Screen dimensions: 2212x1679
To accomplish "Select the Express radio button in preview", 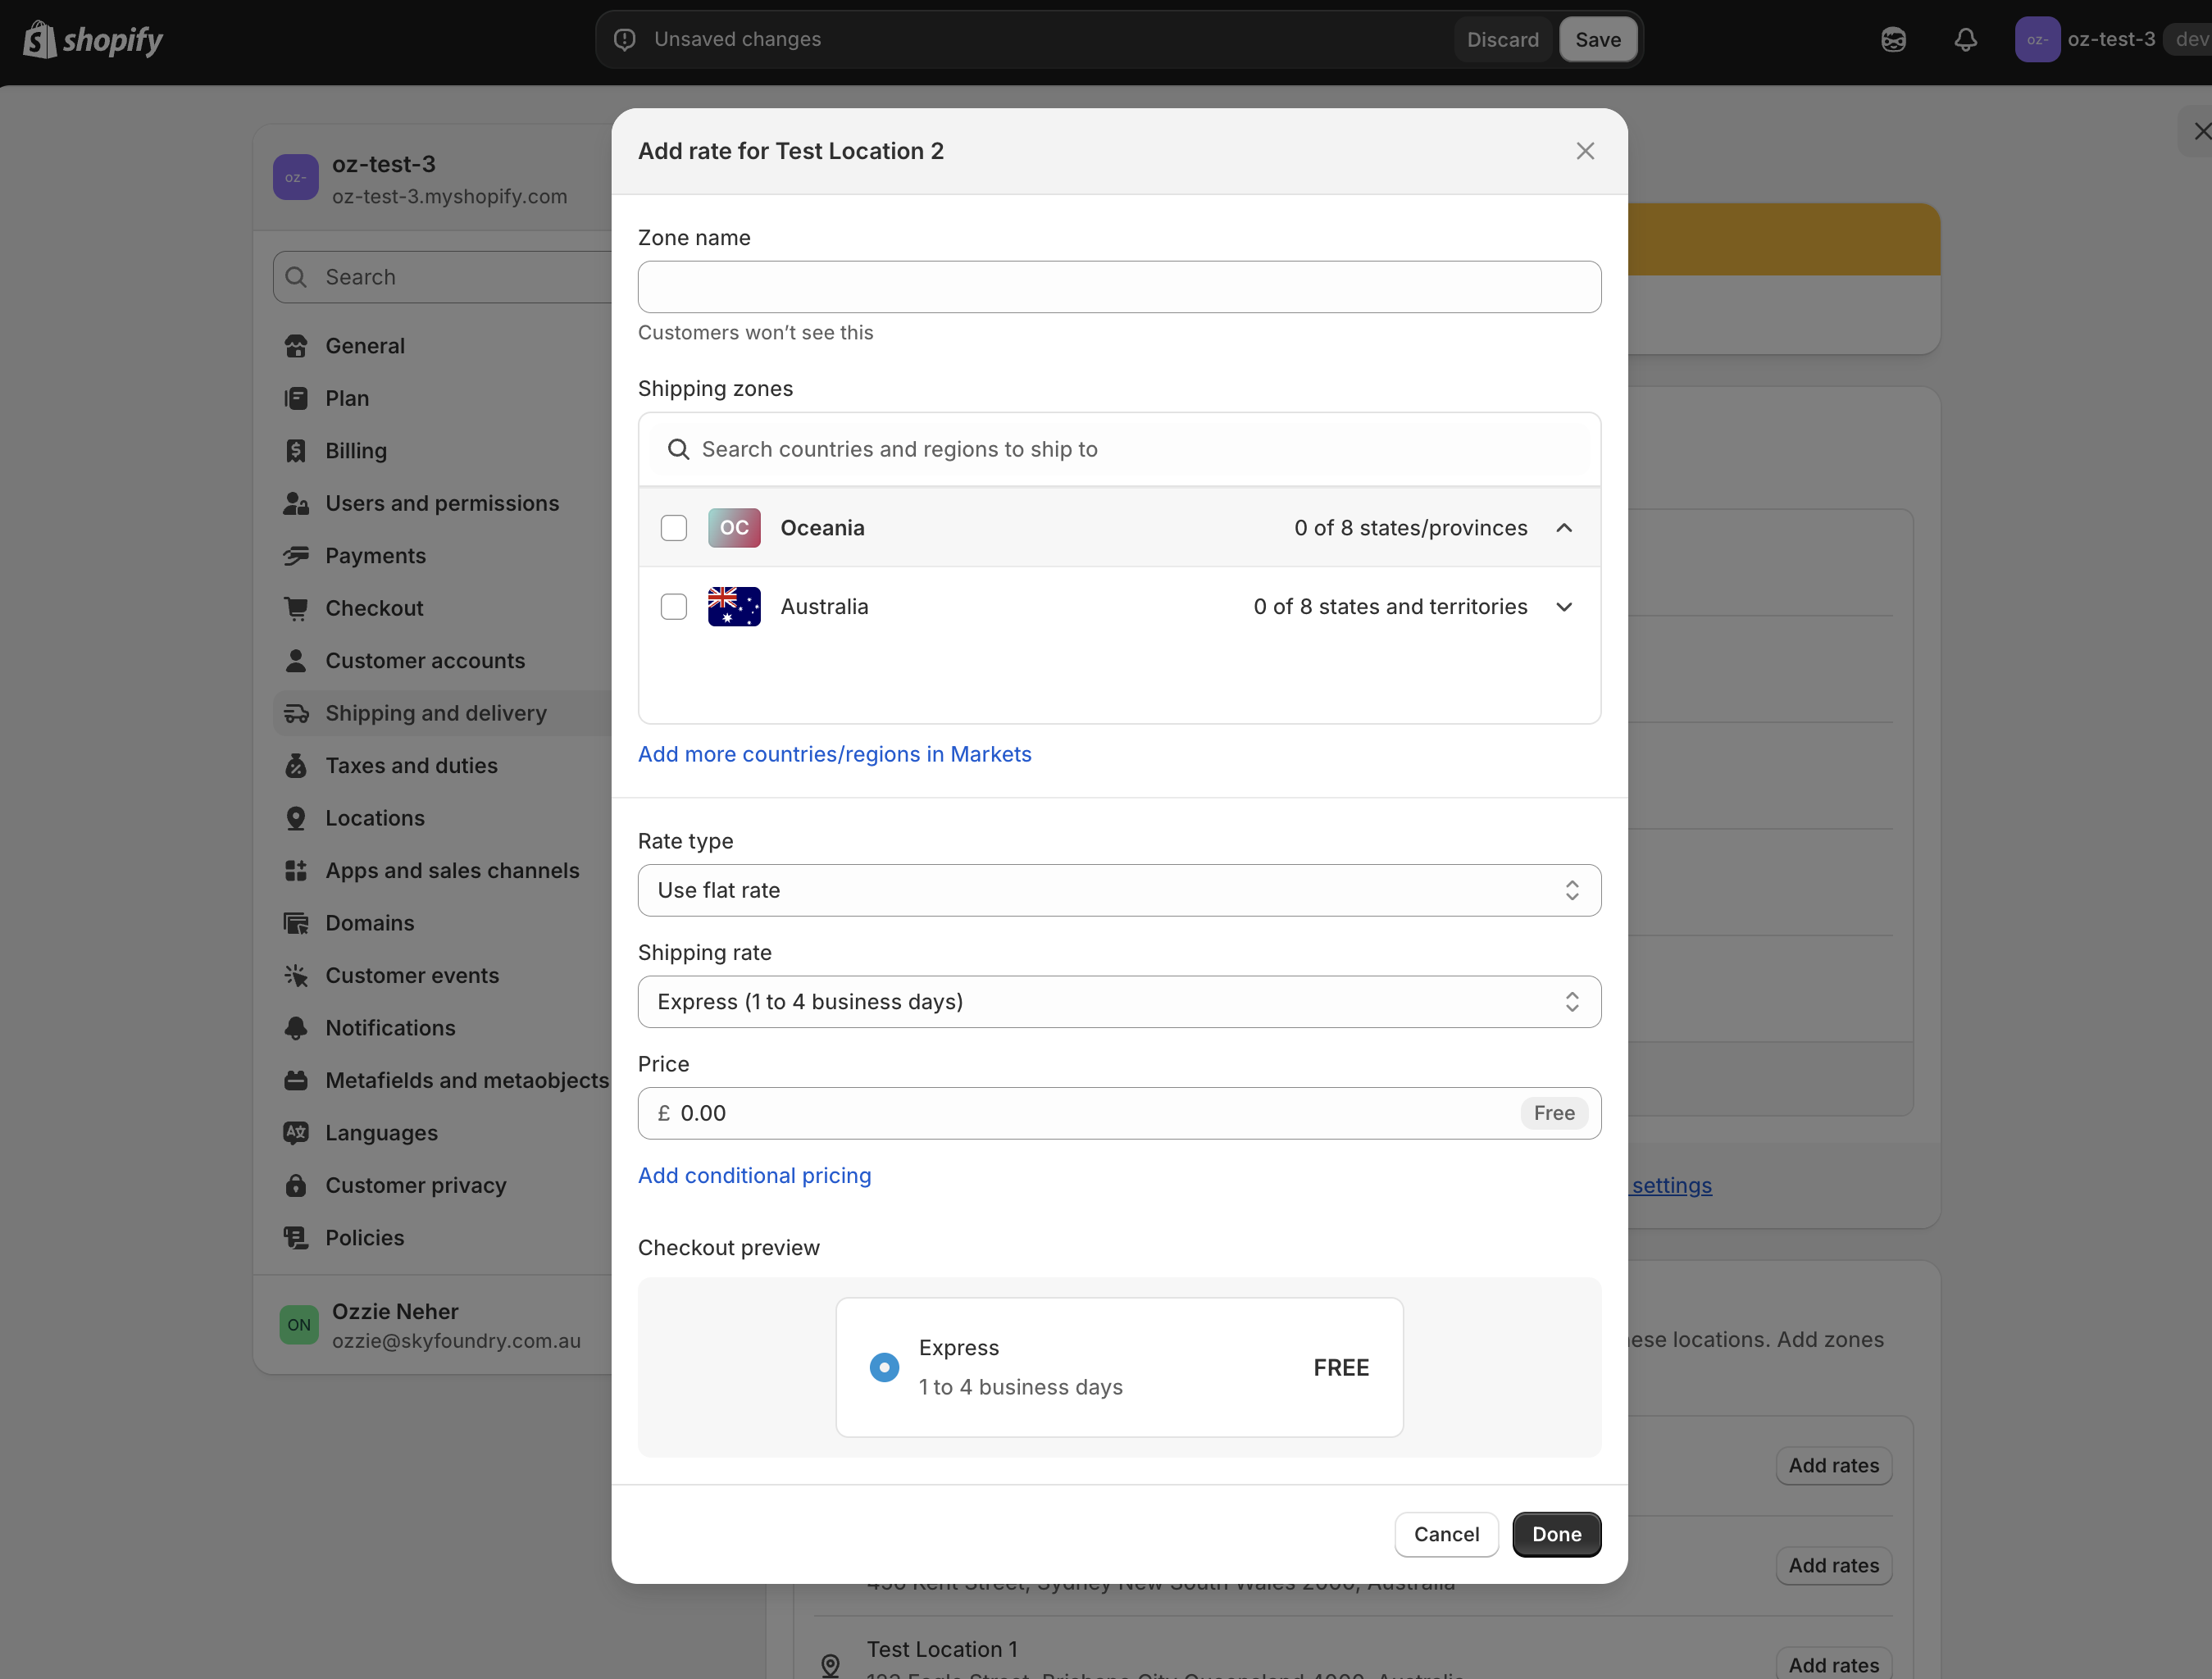I will (x=884, y=1367).
